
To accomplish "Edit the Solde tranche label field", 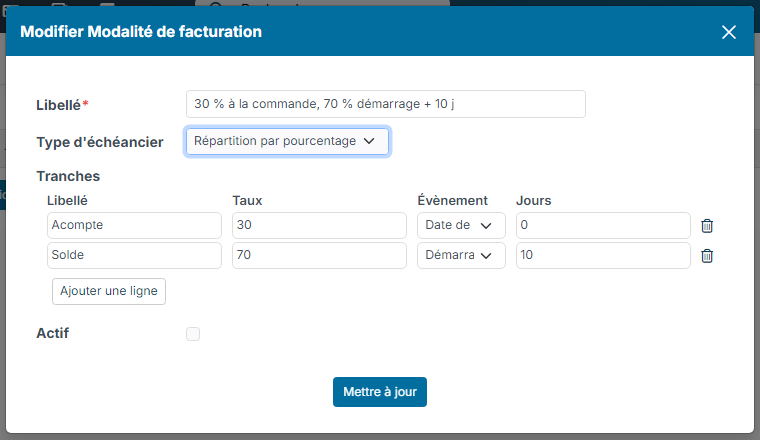I will (134, 255).
